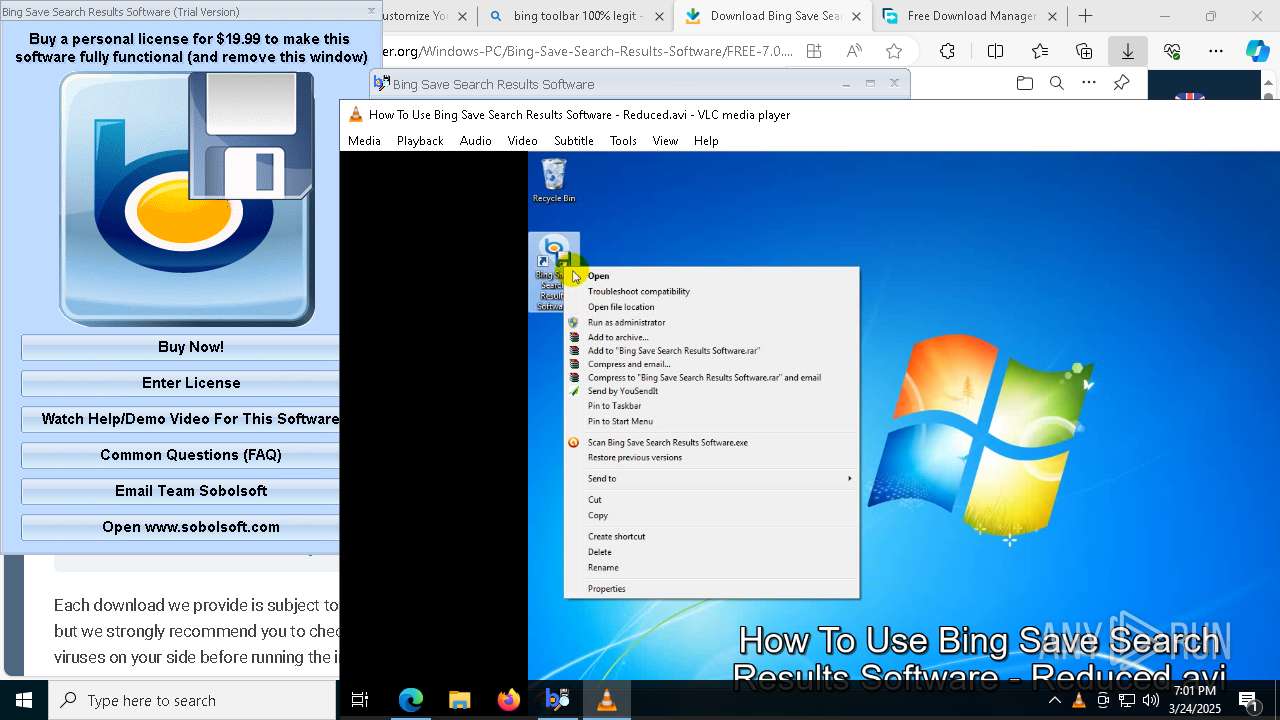Open more options in downloads panel

tap(1089, 83)
